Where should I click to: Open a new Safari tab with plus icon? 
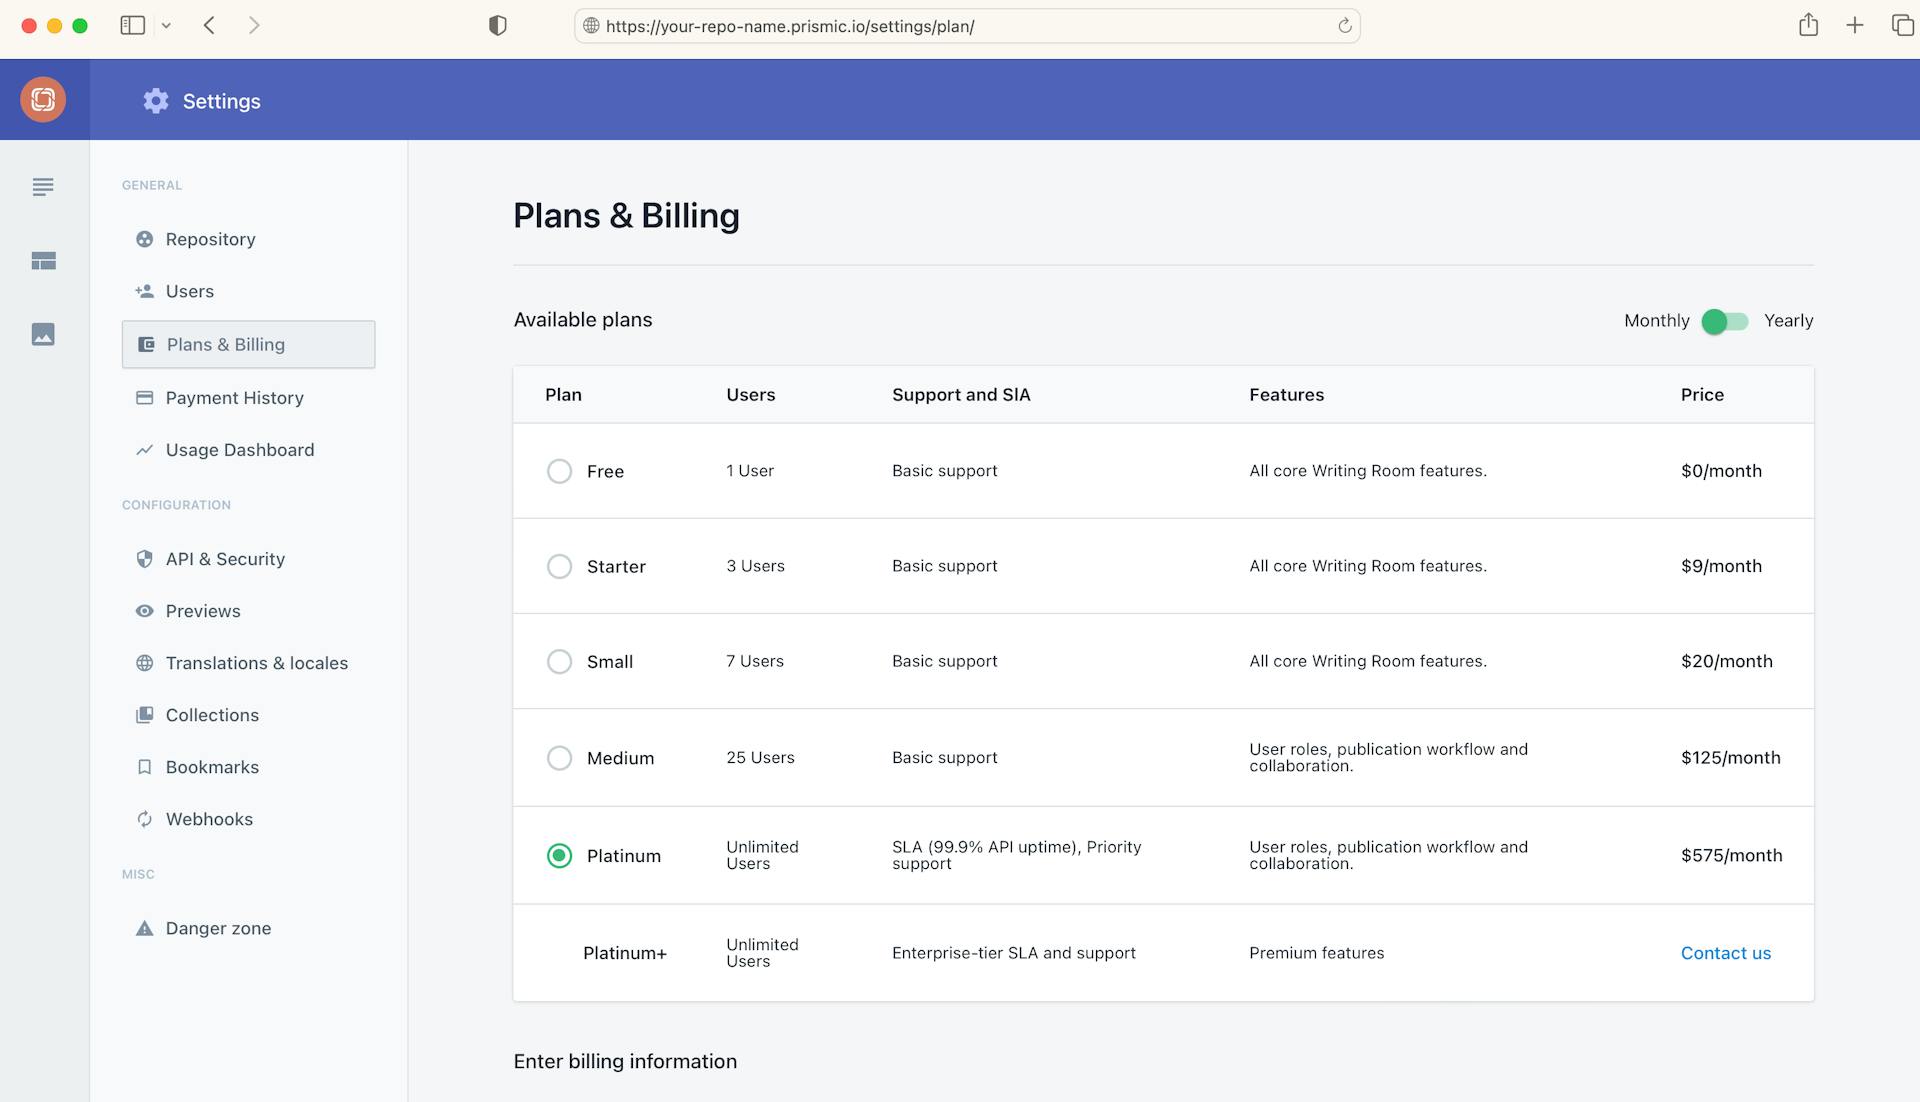click(x=1854, y=25)
